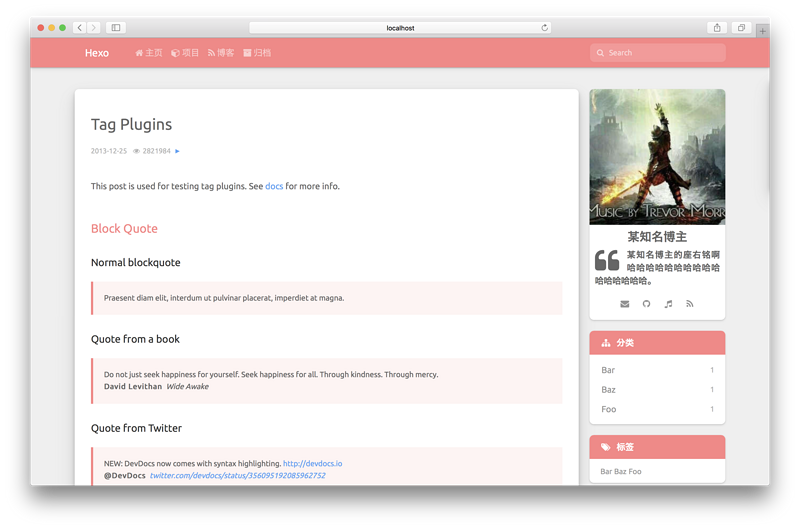Click the search magnifier icon
The height and width of the screenshot is (529, 800).
pos(600,53)
